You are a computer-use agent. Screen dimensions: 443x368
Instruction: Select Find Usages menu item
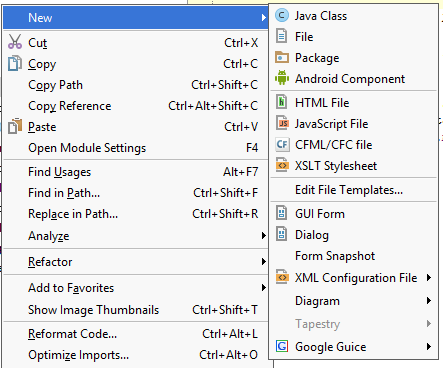[x=136, y=172]
